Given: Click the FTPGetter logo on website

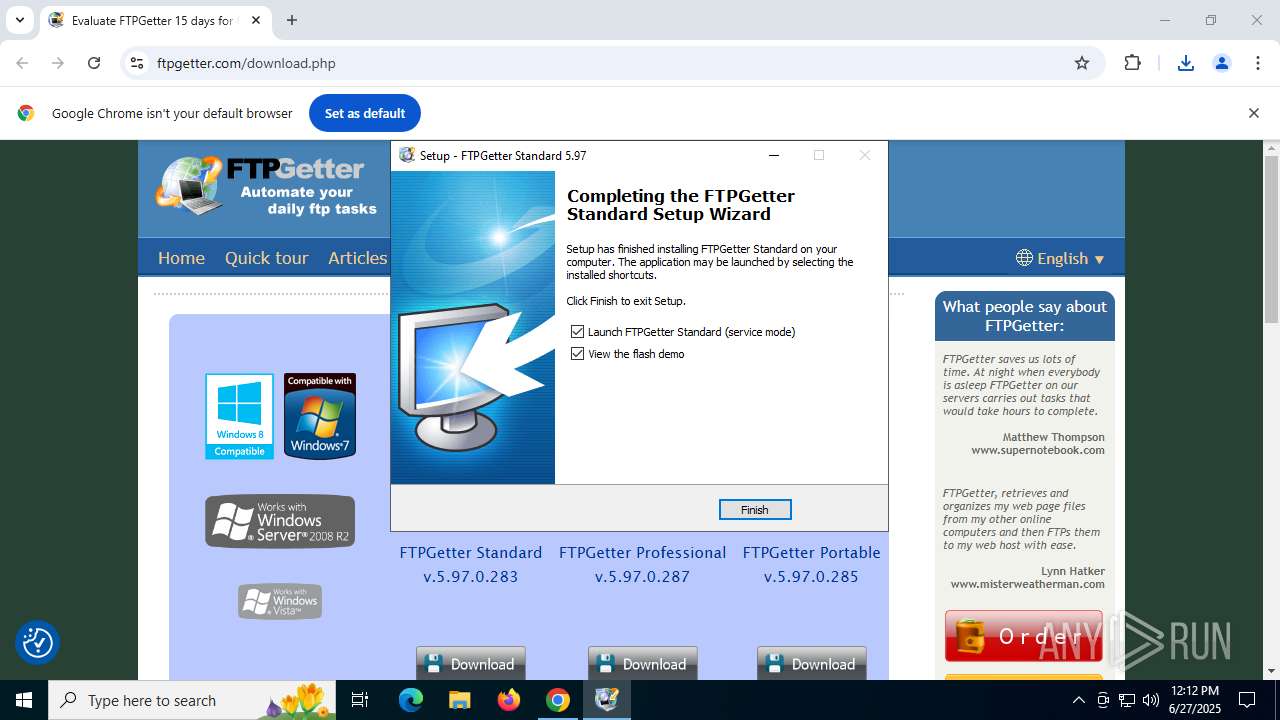Looking at the screenshot, I should click(266, 185).
